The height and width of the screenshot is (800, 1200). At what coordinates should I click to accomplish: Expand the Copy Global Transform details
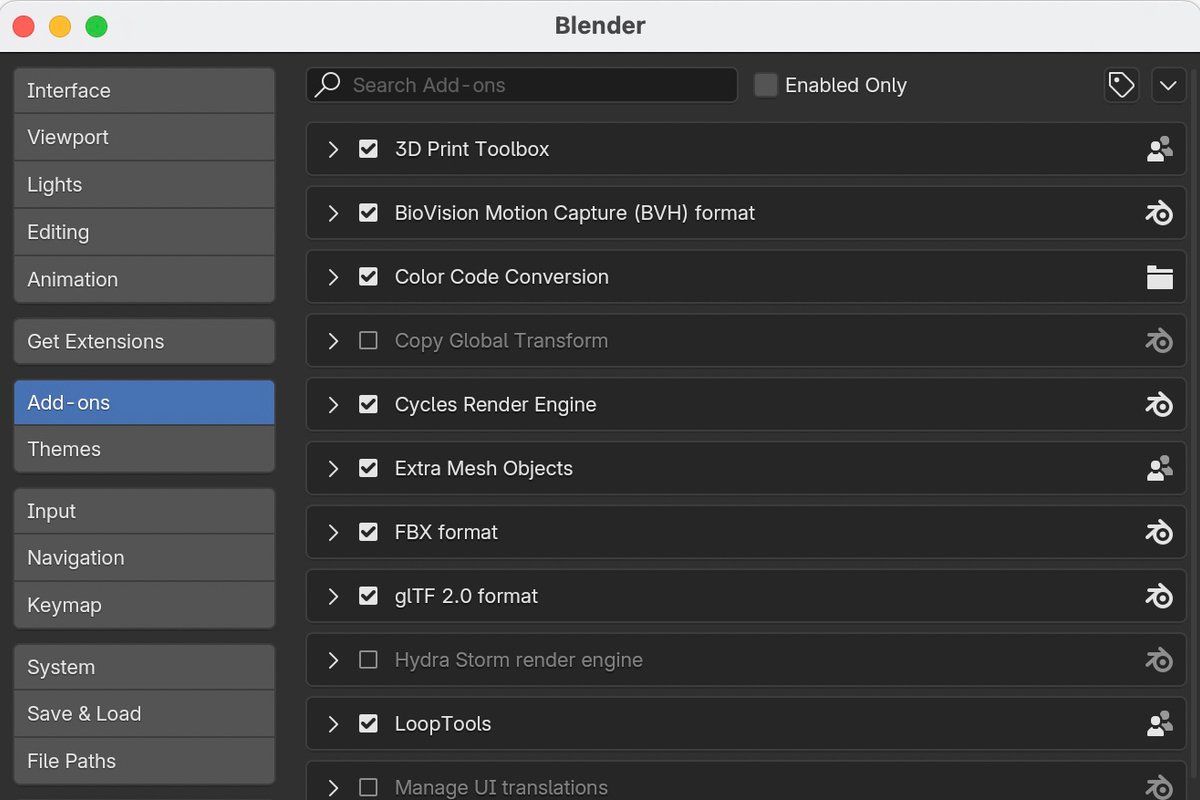pyautogui.click(x=334, y=341)
